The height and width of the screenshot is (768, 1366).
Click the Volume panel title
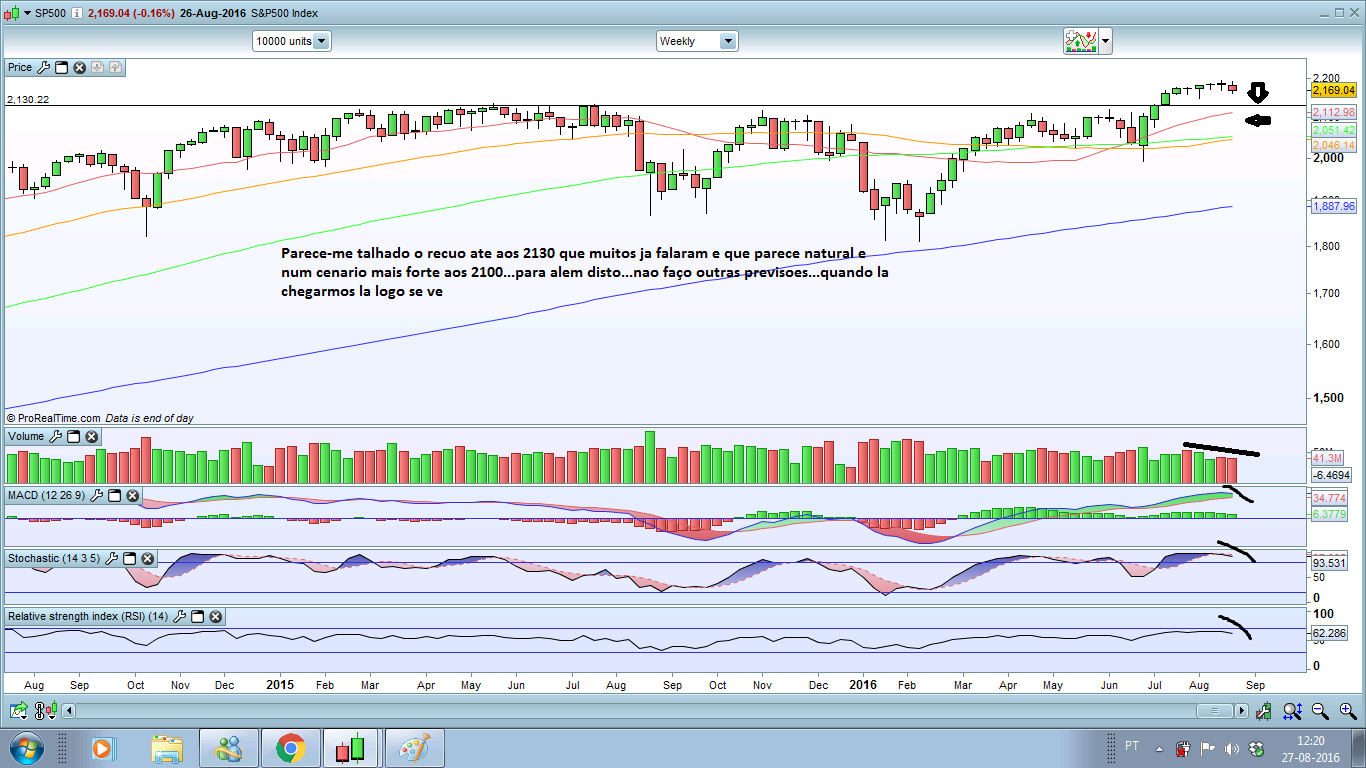[26, 437]
